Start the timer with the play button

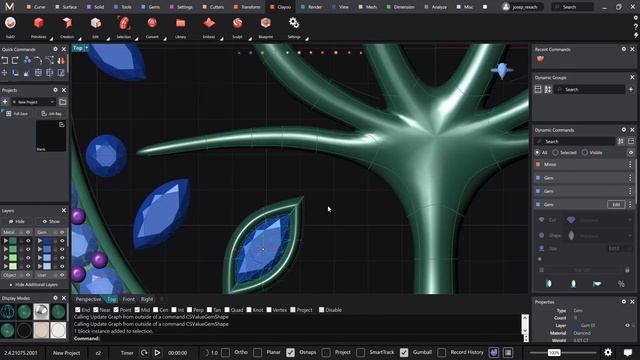point(157,352)
